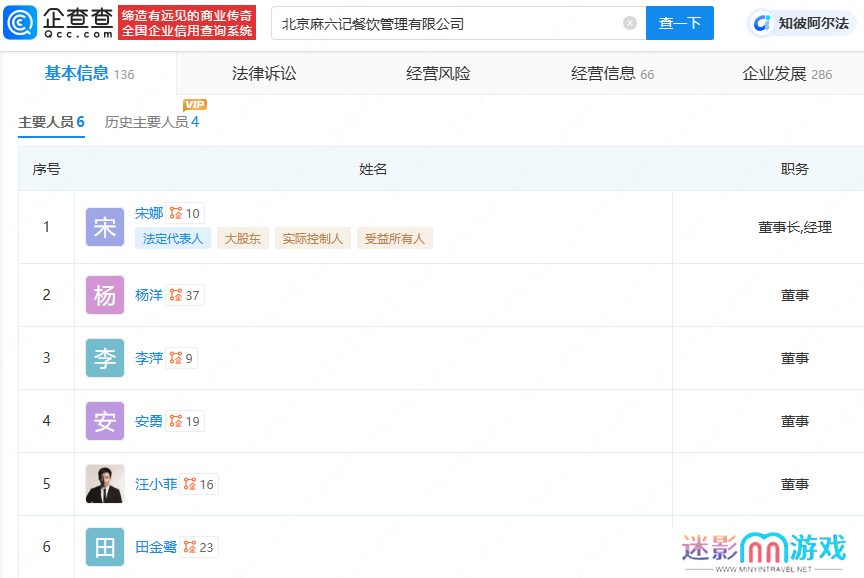
Task: Open relation graph icon next to 宋娜
Action: click(x=176, y=213)
